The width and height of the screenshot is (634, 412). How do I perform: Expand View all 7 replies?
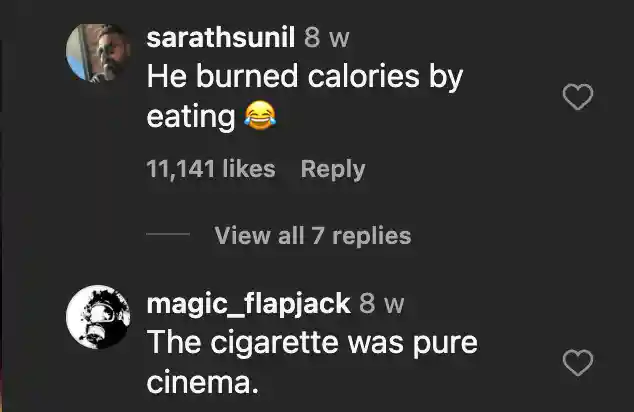(x=312, y=236)
